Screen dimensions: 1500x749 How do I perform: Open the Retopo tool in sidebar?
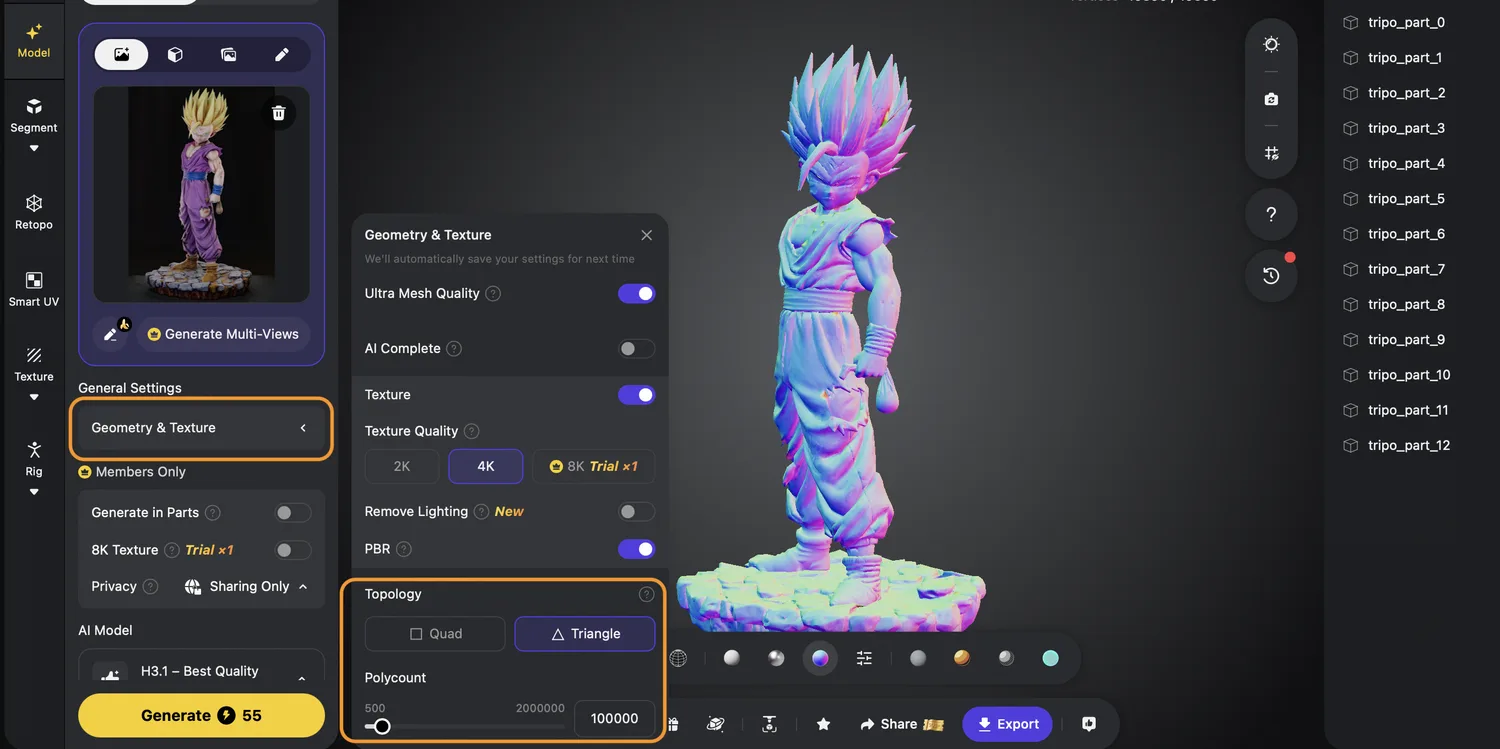coord(34,212)
